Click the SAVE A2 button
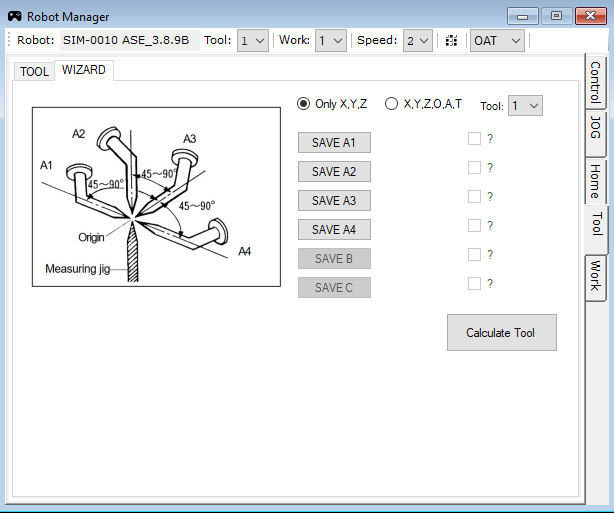 [x=334, y=172]
